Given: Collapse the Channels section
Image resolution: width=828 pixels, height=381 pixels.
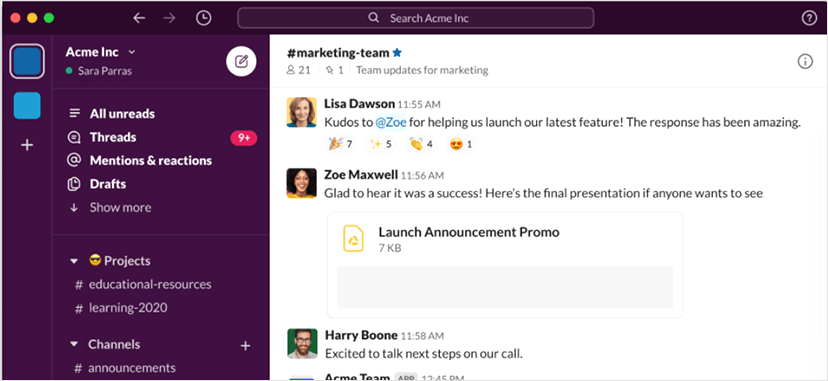Looking at the screenshot, I should 74,345.
